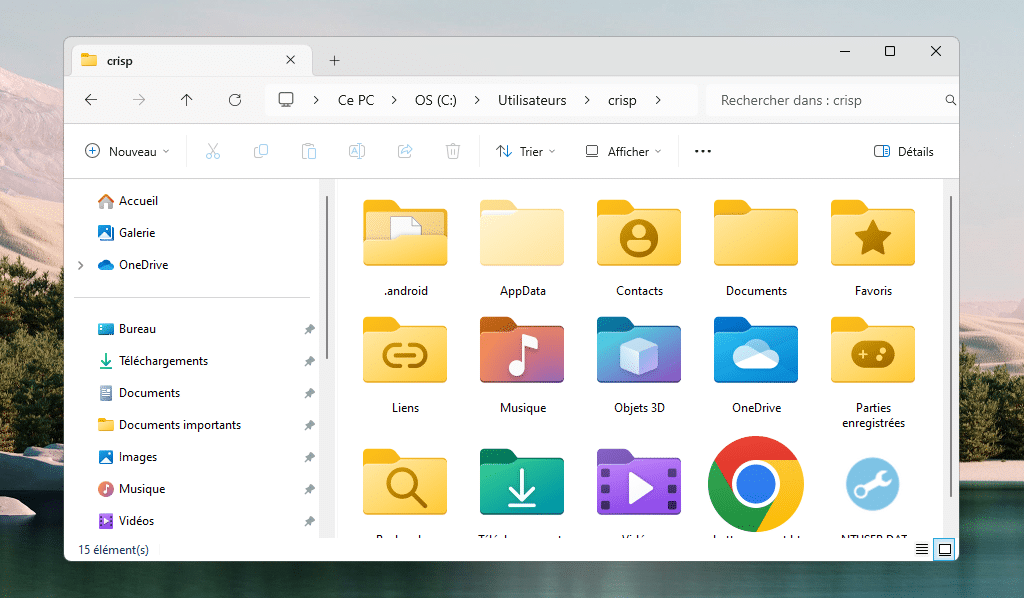Click the Share icon in the toolbar

click(404, 151)
